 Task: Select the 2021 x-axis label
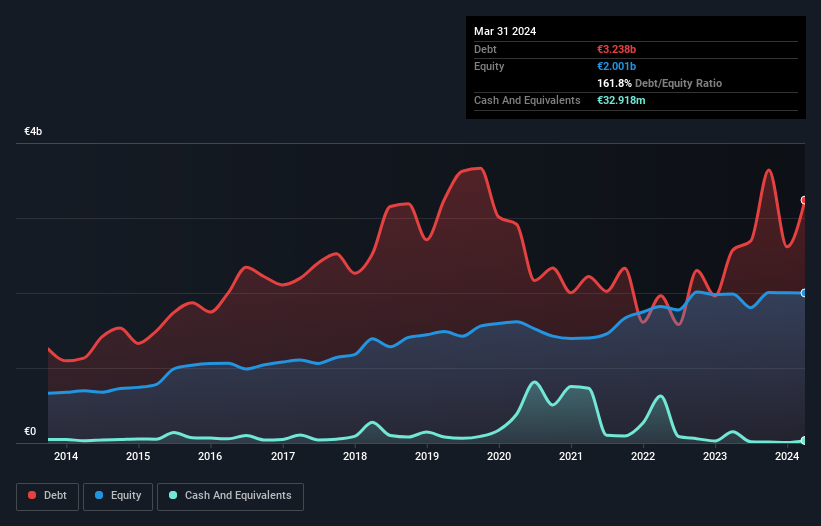pyautogui.click(x=571, y=456)
